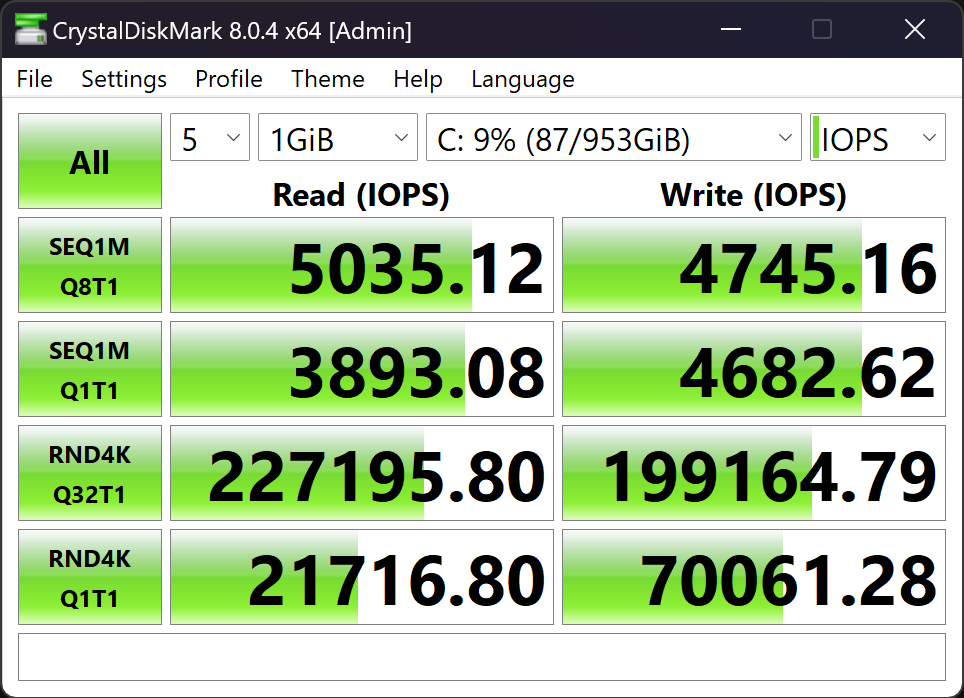Screen dimensions: 964x698
Task: Open the File menu
Action: click(34, 79)
